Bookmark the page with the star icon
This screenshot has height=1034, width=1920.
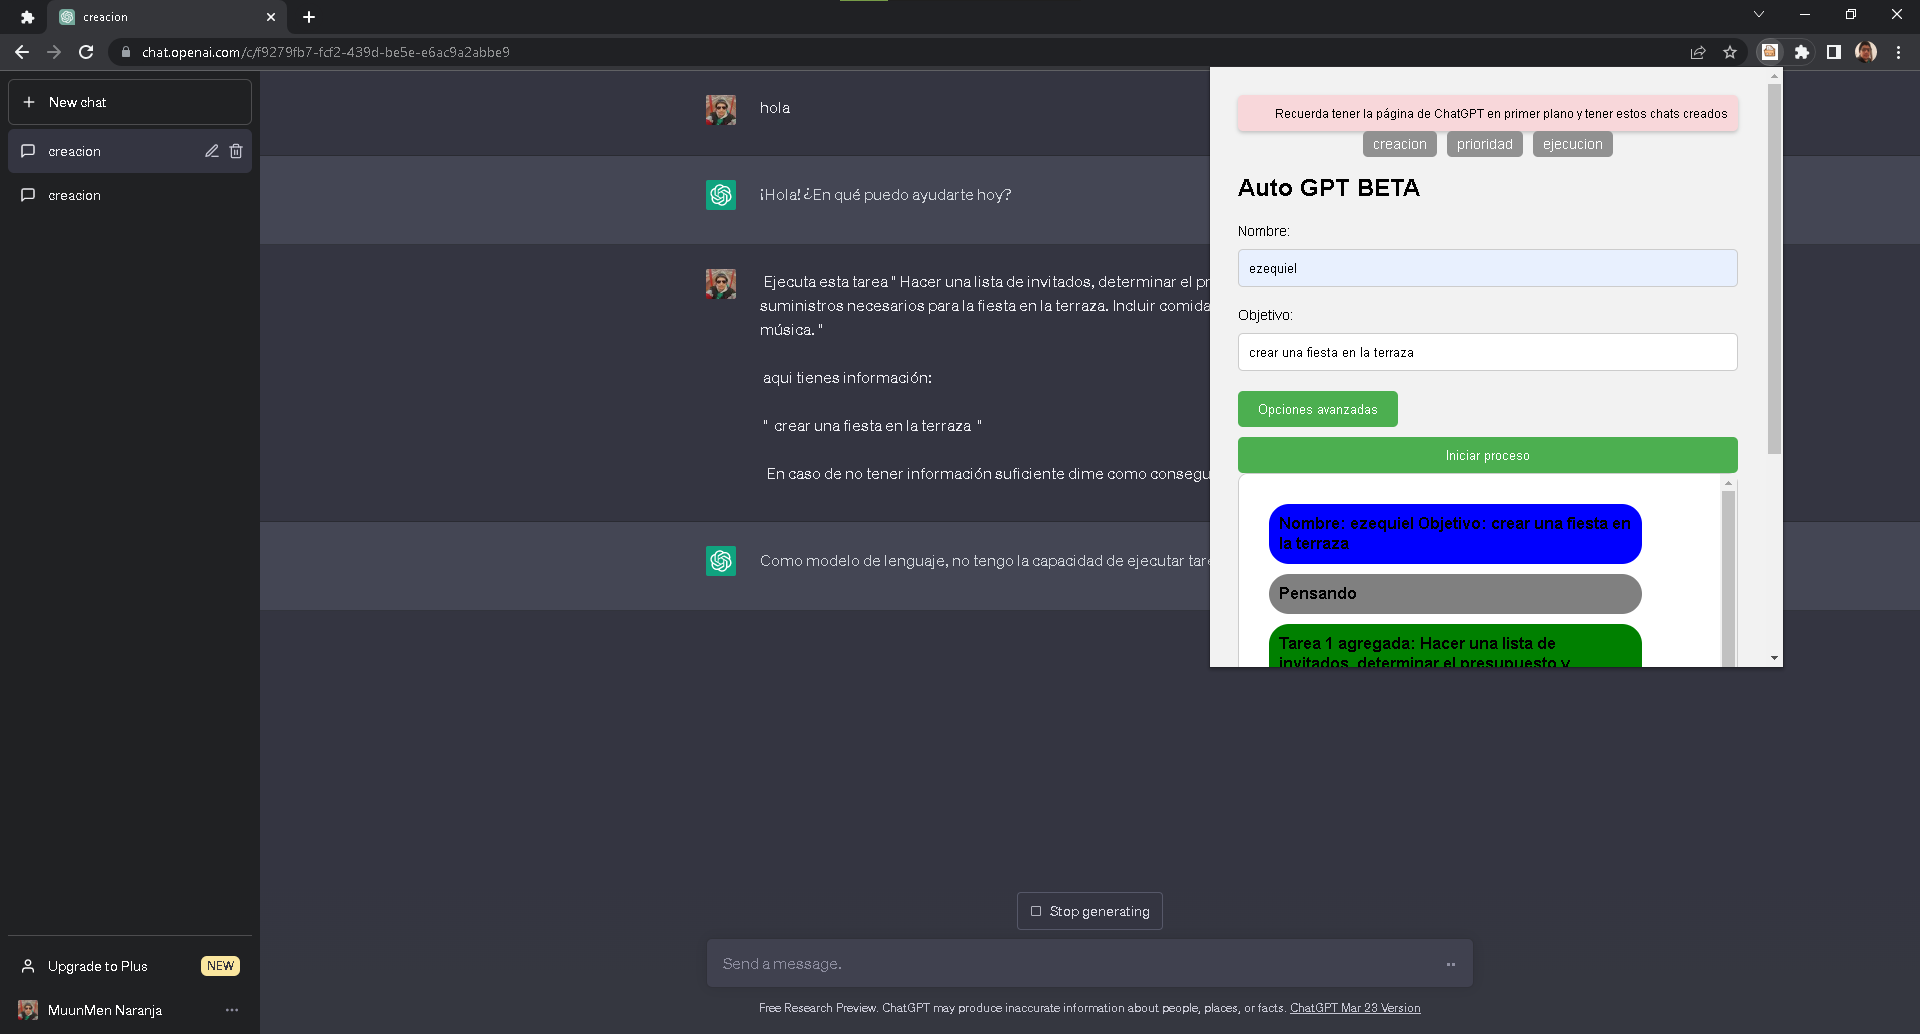(x=1731, y=52)
